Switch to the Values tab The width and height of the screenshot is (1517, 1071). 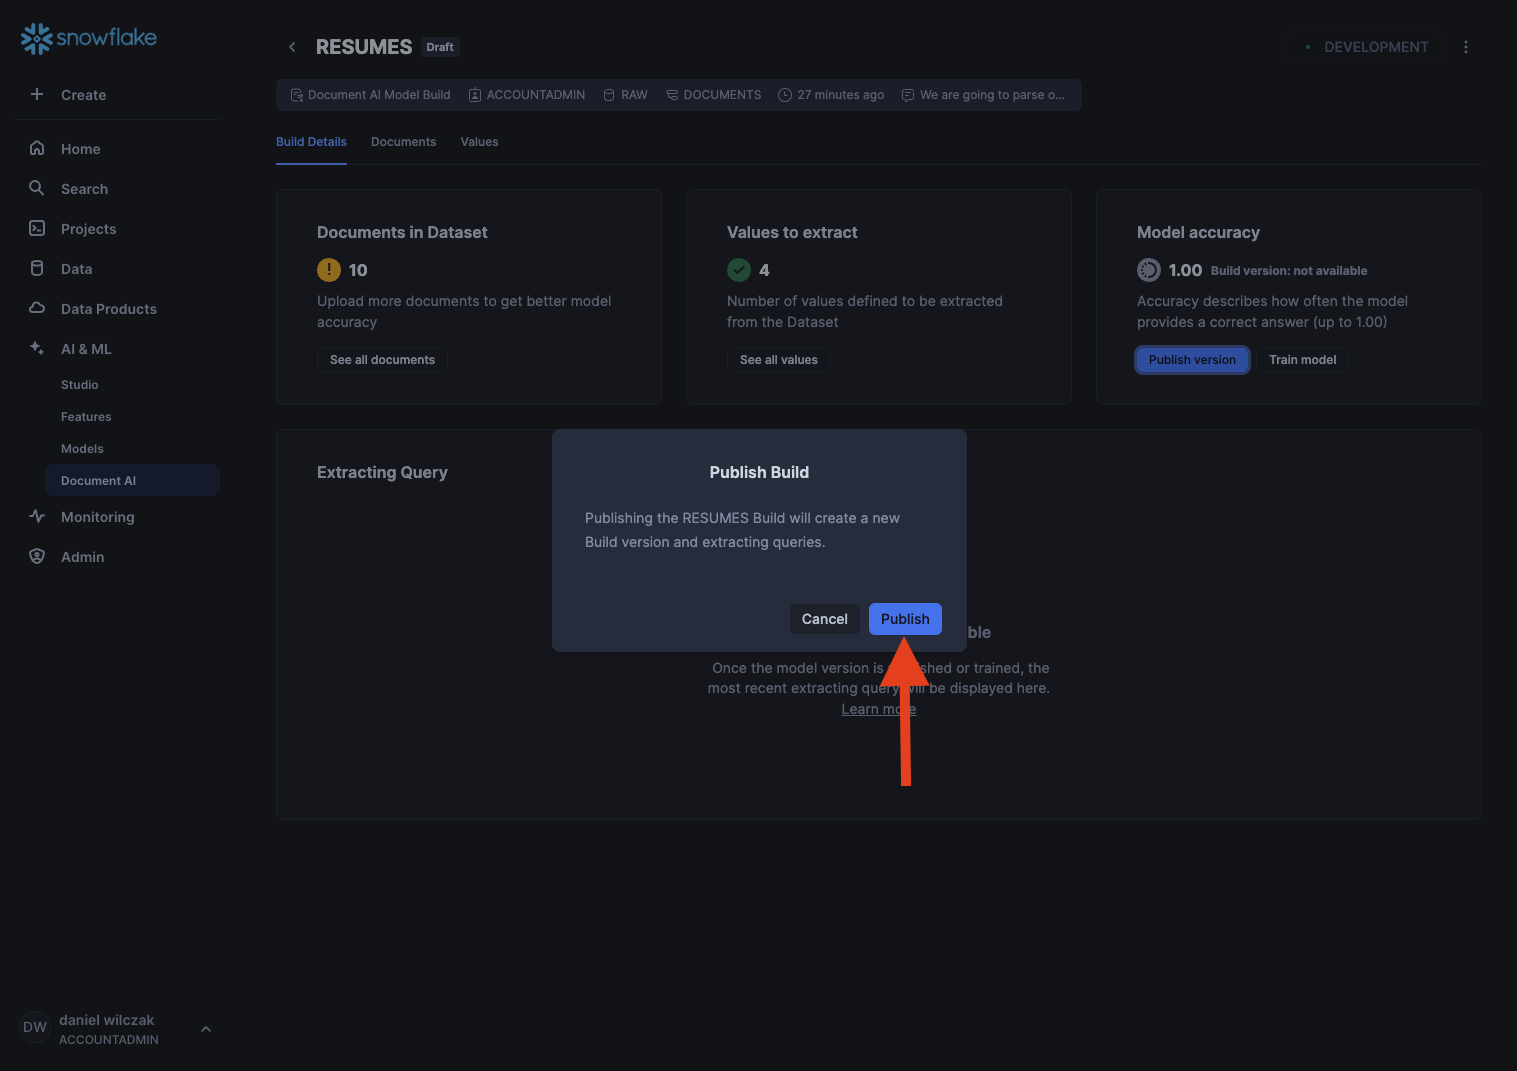click(479, 142)
